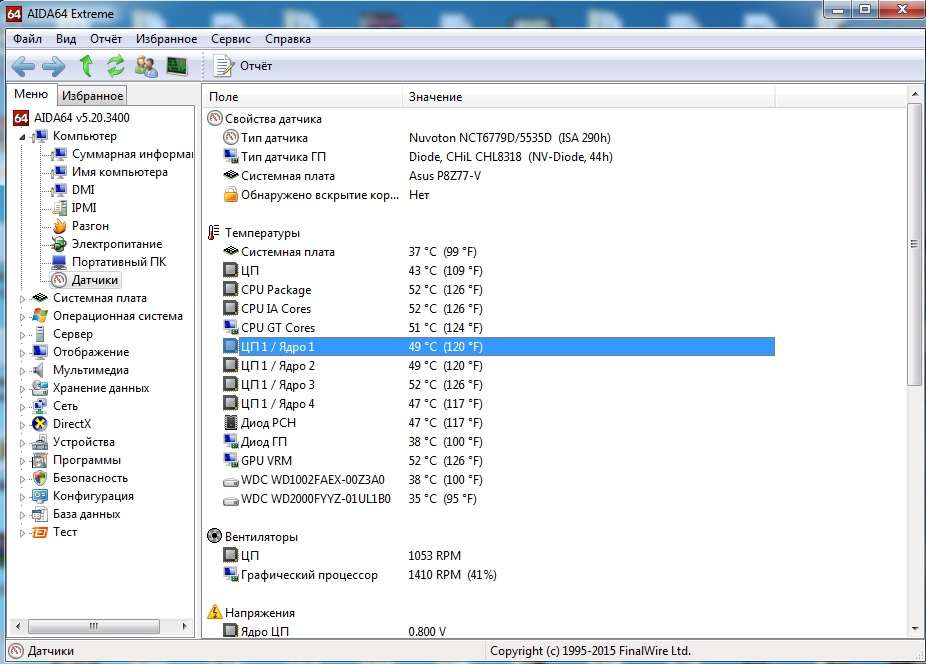Select the Графический процессор fan row
Screen dimensions: 926x664
click(x=498, y=574)
